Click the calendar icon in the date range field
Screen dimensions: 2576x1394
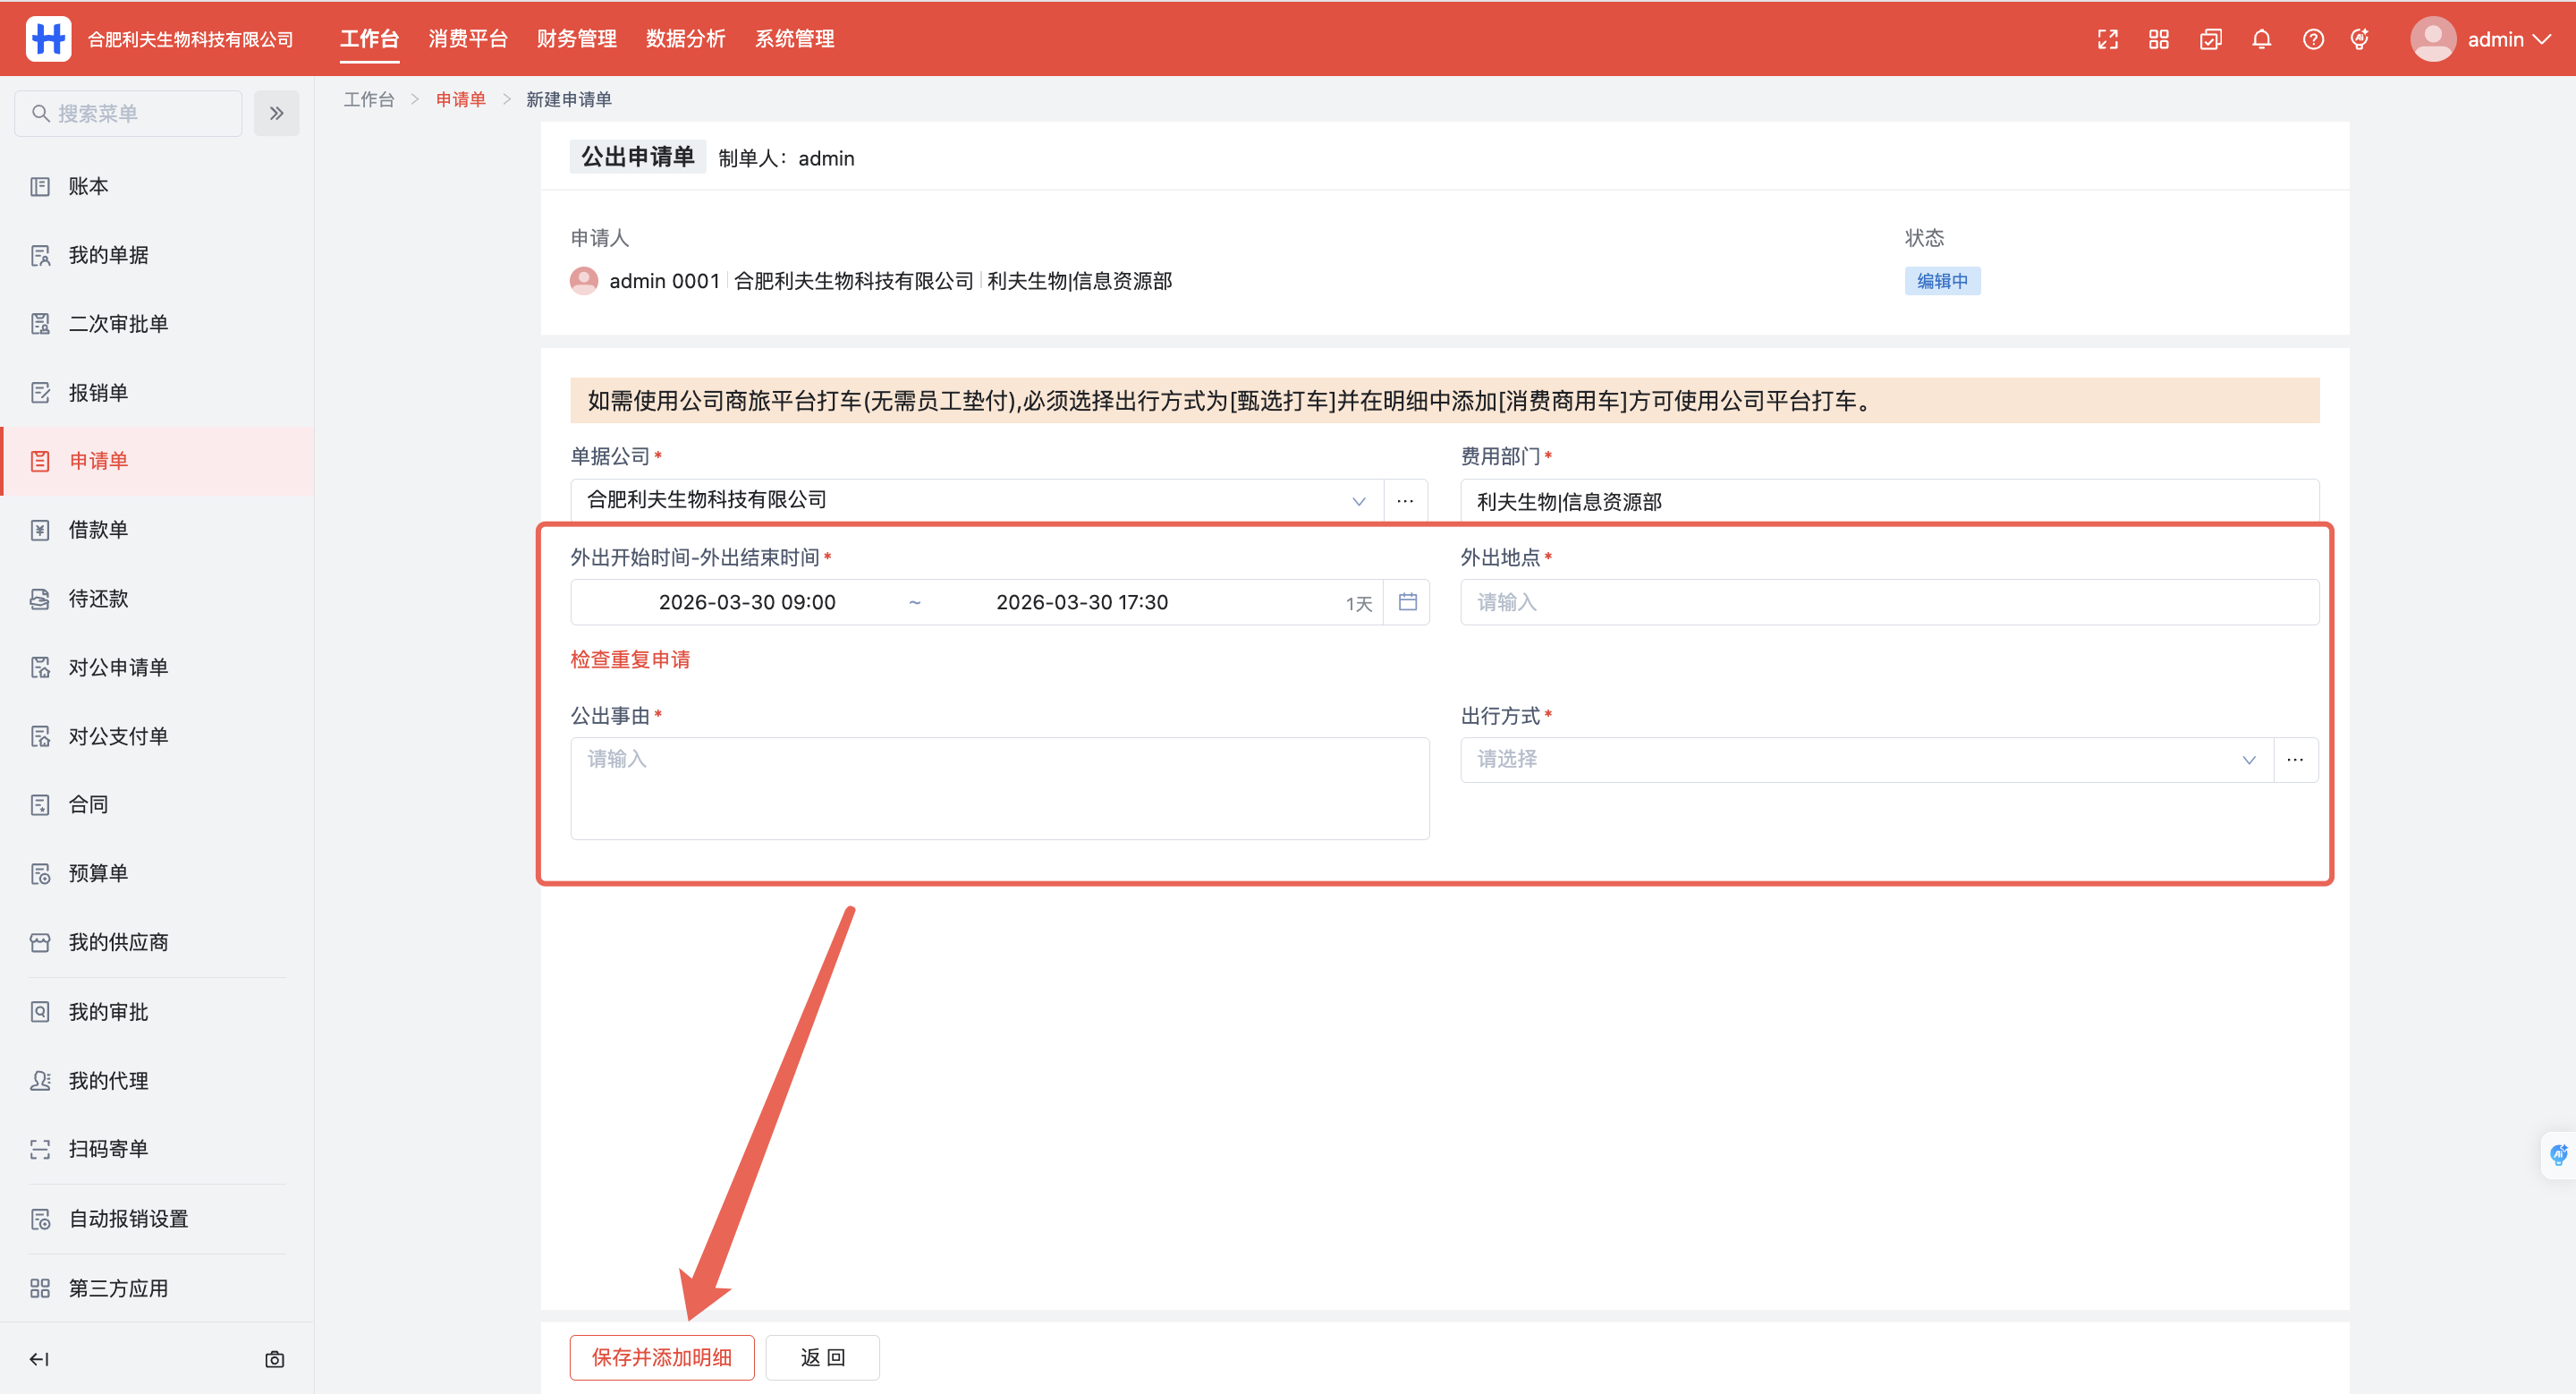pyautogui.click(x=1407, y=602)
